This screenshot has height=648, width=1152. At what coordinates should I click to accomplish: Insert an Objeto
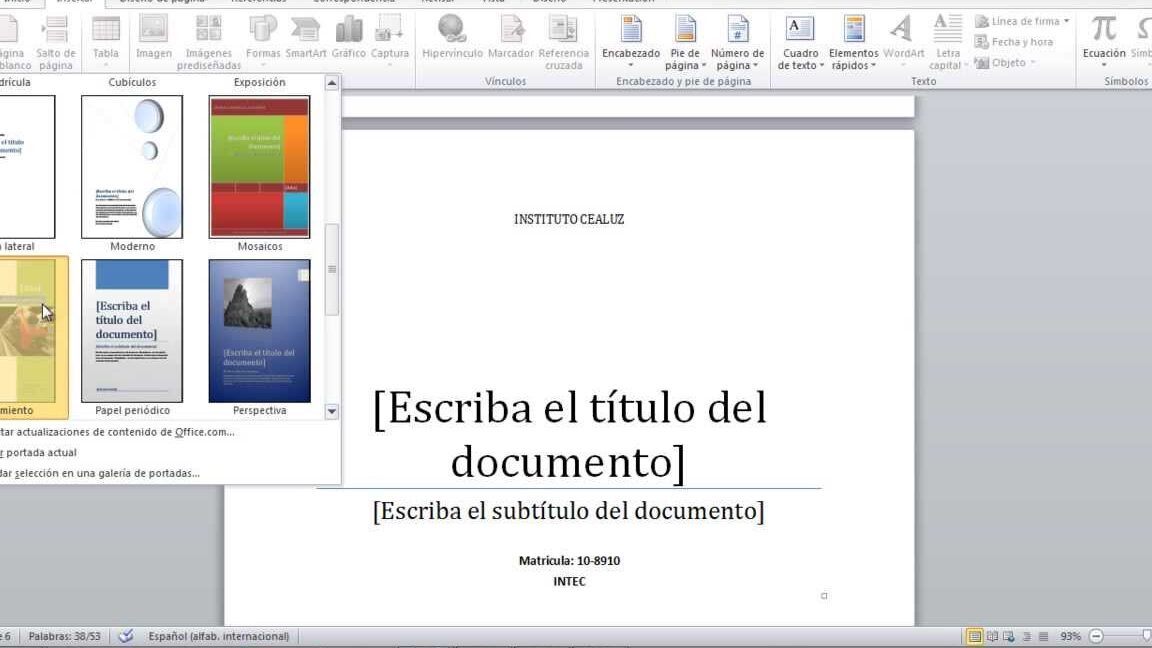pos(1005,62)
